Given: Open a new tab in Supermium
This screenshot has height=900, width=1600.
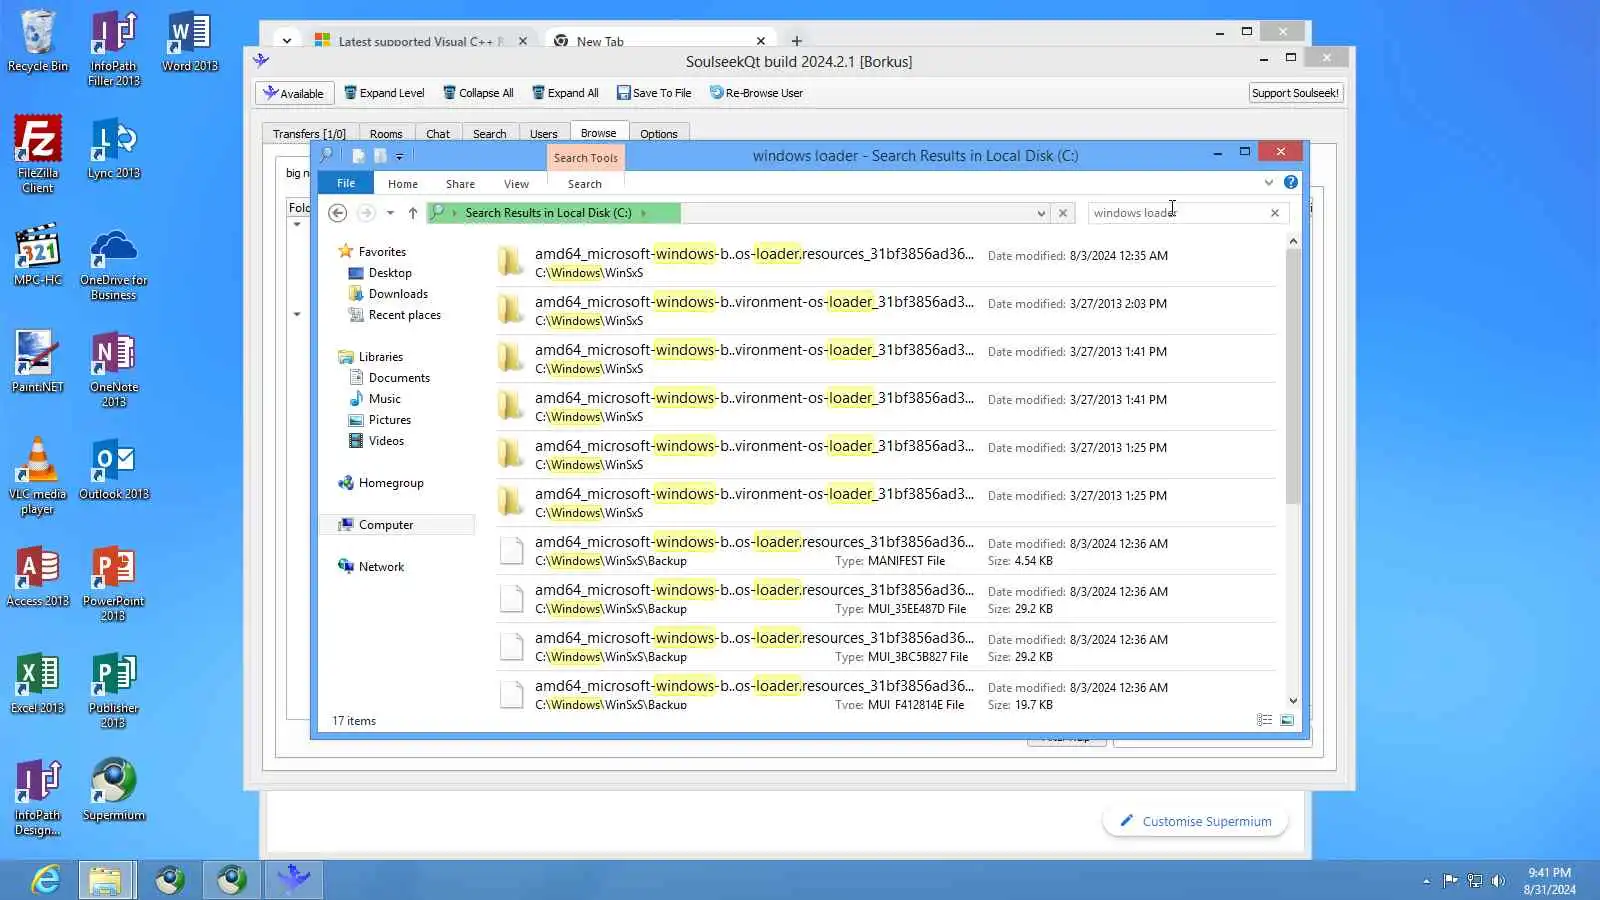Looking at the screenshot, I should pyautogui.click(x=796, y=41).
